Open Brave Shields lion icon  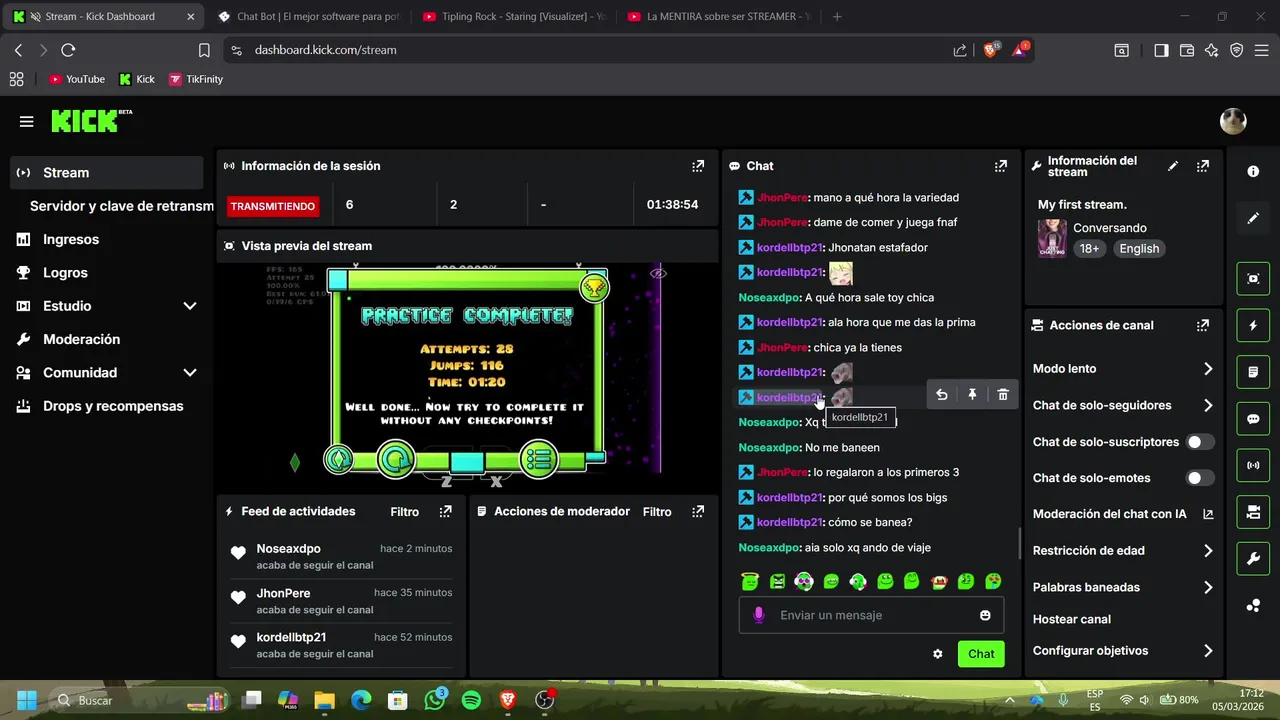[x=991, y=50]
